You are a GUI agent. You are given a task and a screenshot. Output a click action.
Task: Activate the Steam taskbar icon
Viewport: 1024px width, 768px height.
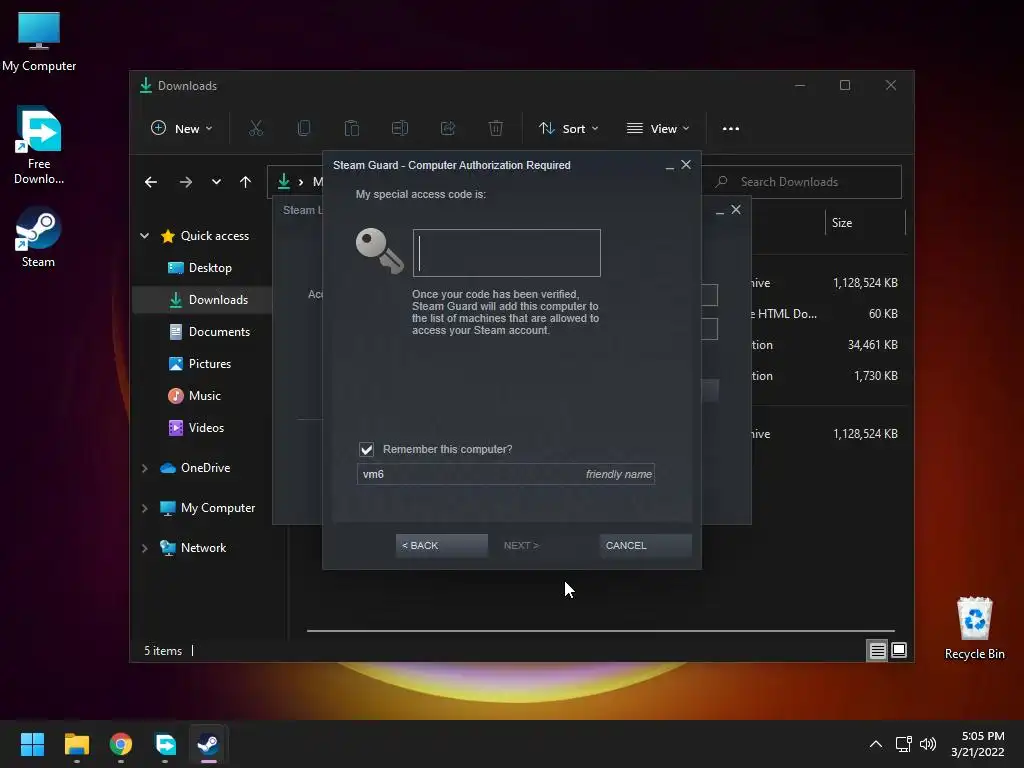pyautogui.click(x=208, y=744)
